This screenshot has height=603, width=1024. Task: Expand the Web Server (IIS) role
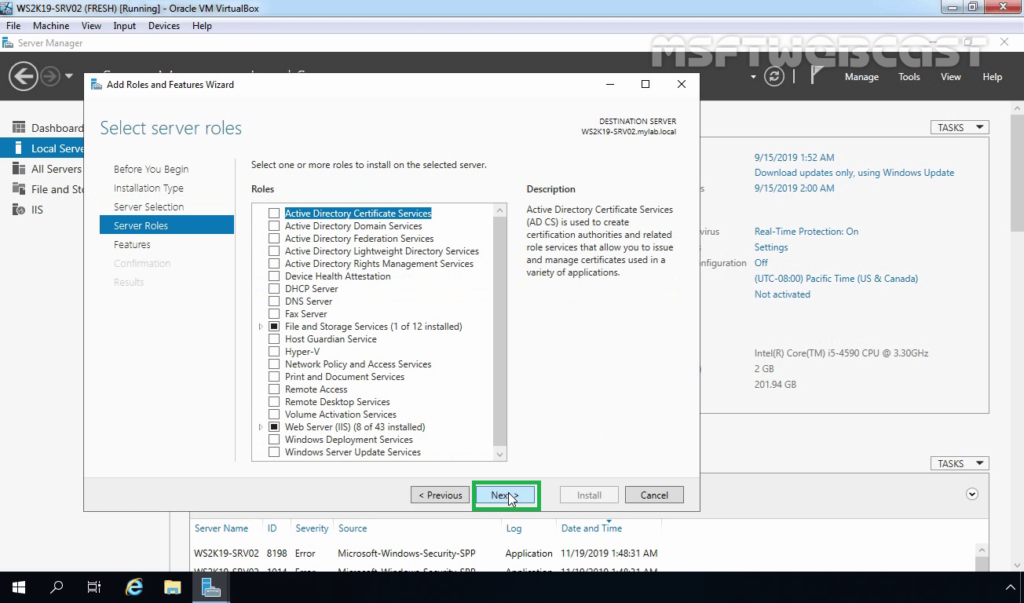point(261,427)
